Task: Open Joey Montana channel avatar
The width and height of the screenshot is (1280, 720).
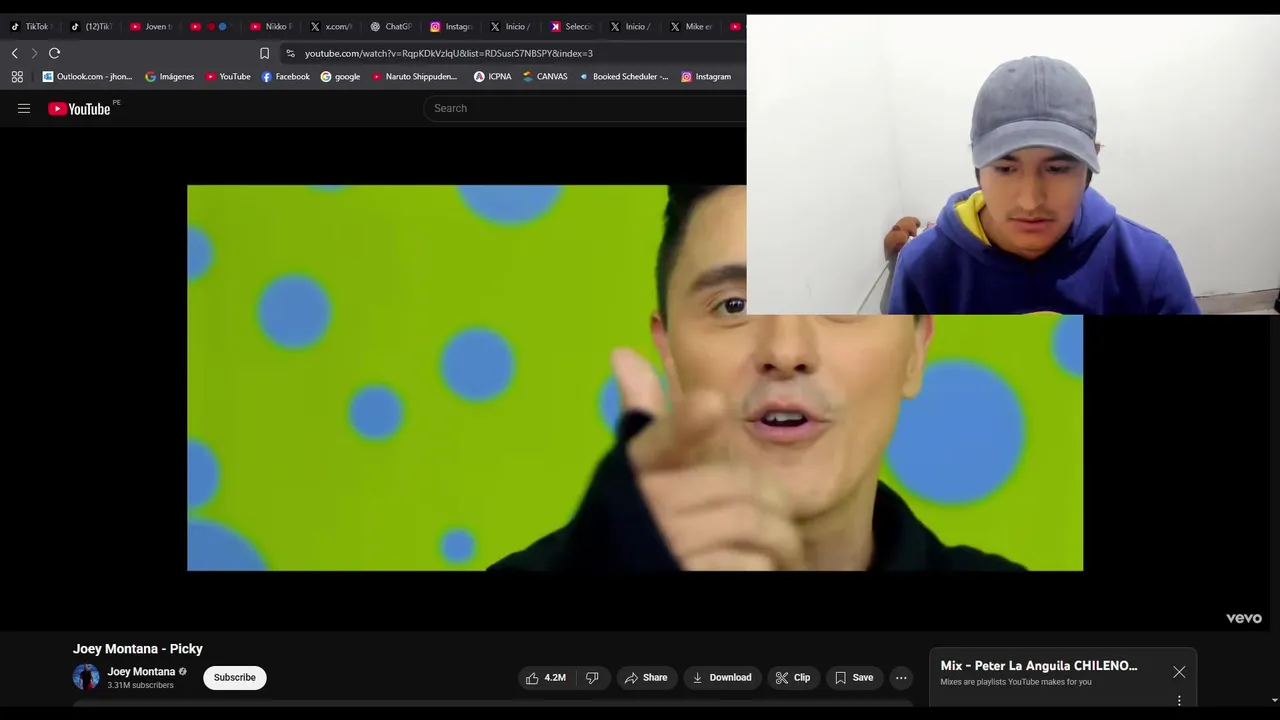Action: pyautogui.click(x=86, y=677)
